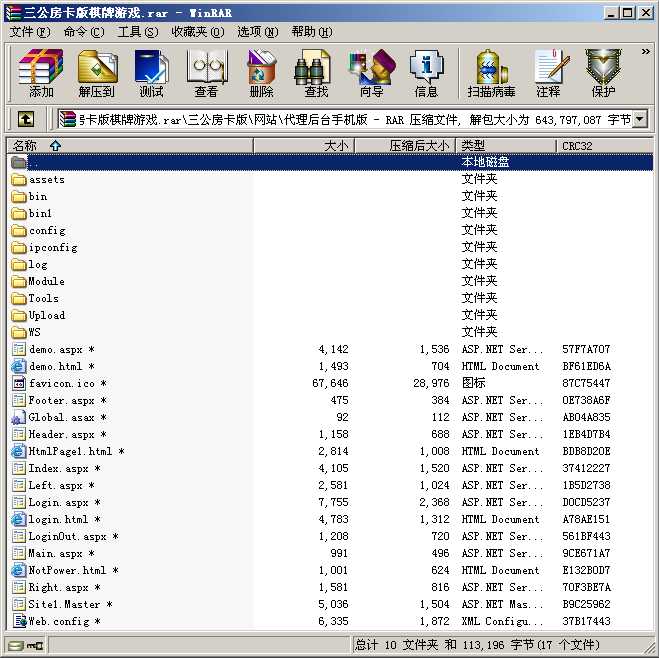Click the Test (测试) archive icon

click(151, 66)
